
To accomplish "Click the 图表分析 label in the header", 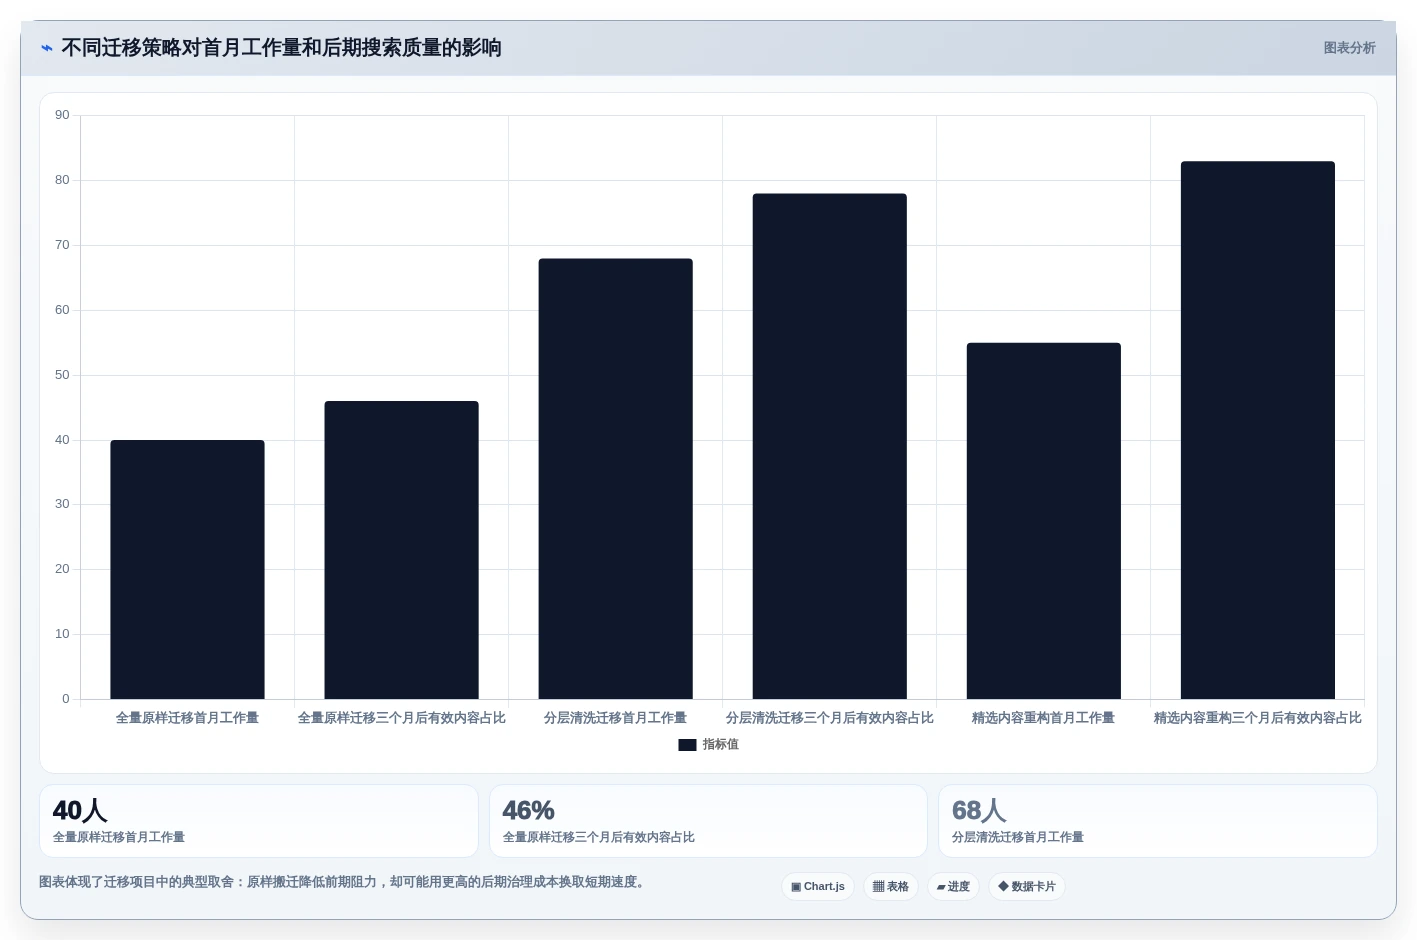I will pyautogui.click(x=1349, y=48).
